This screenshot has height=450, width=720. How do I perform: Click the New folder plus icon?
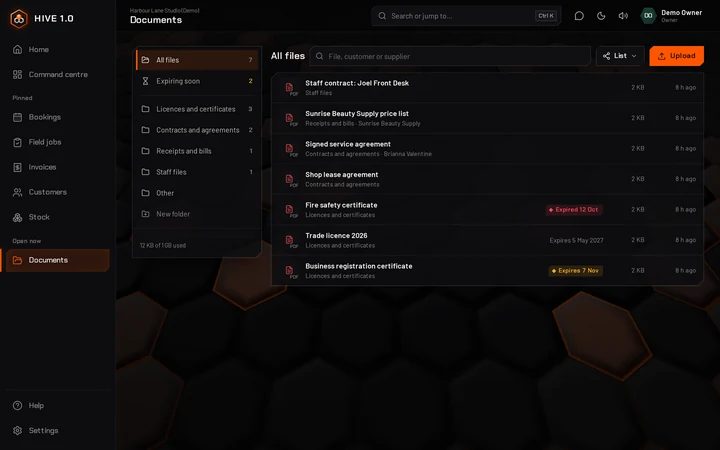click(145, 214)
